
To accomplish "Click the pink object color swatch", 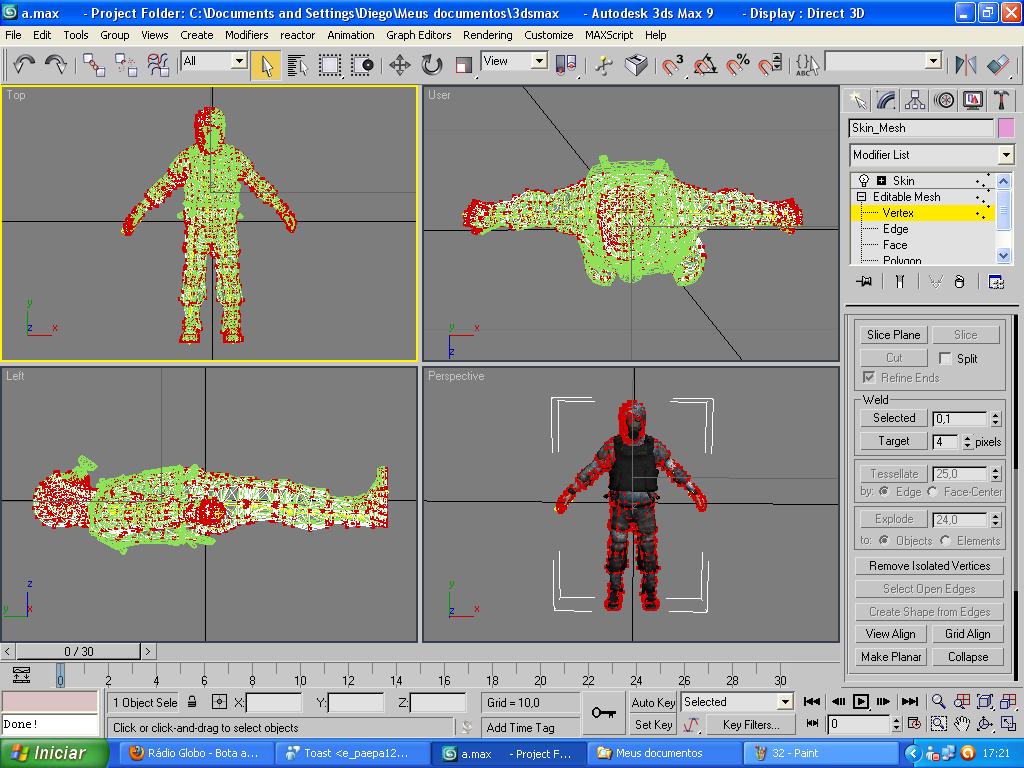I will (x=1005, y=128).
